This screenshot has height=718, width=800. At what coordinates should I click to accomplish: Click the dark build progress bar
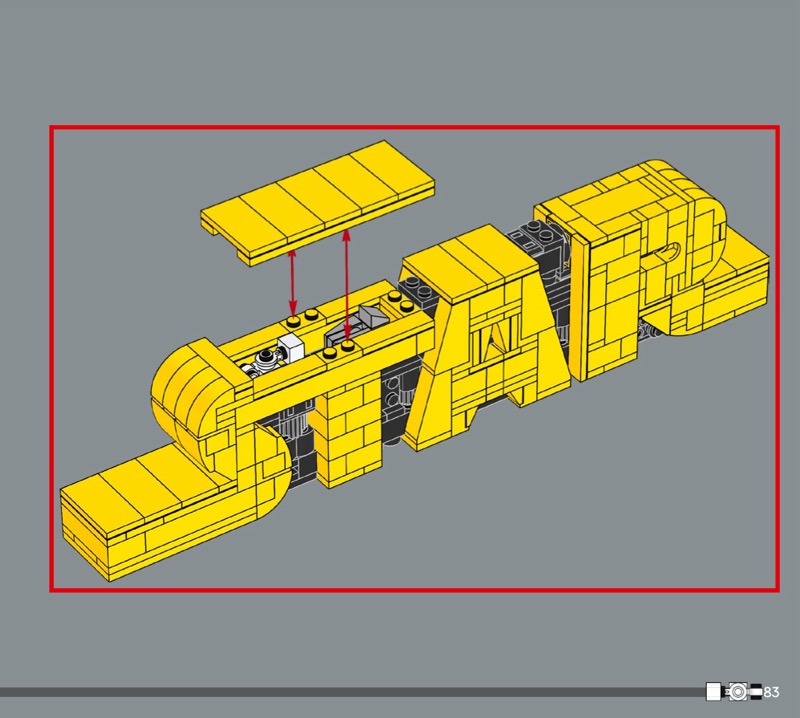pos(350,692)
